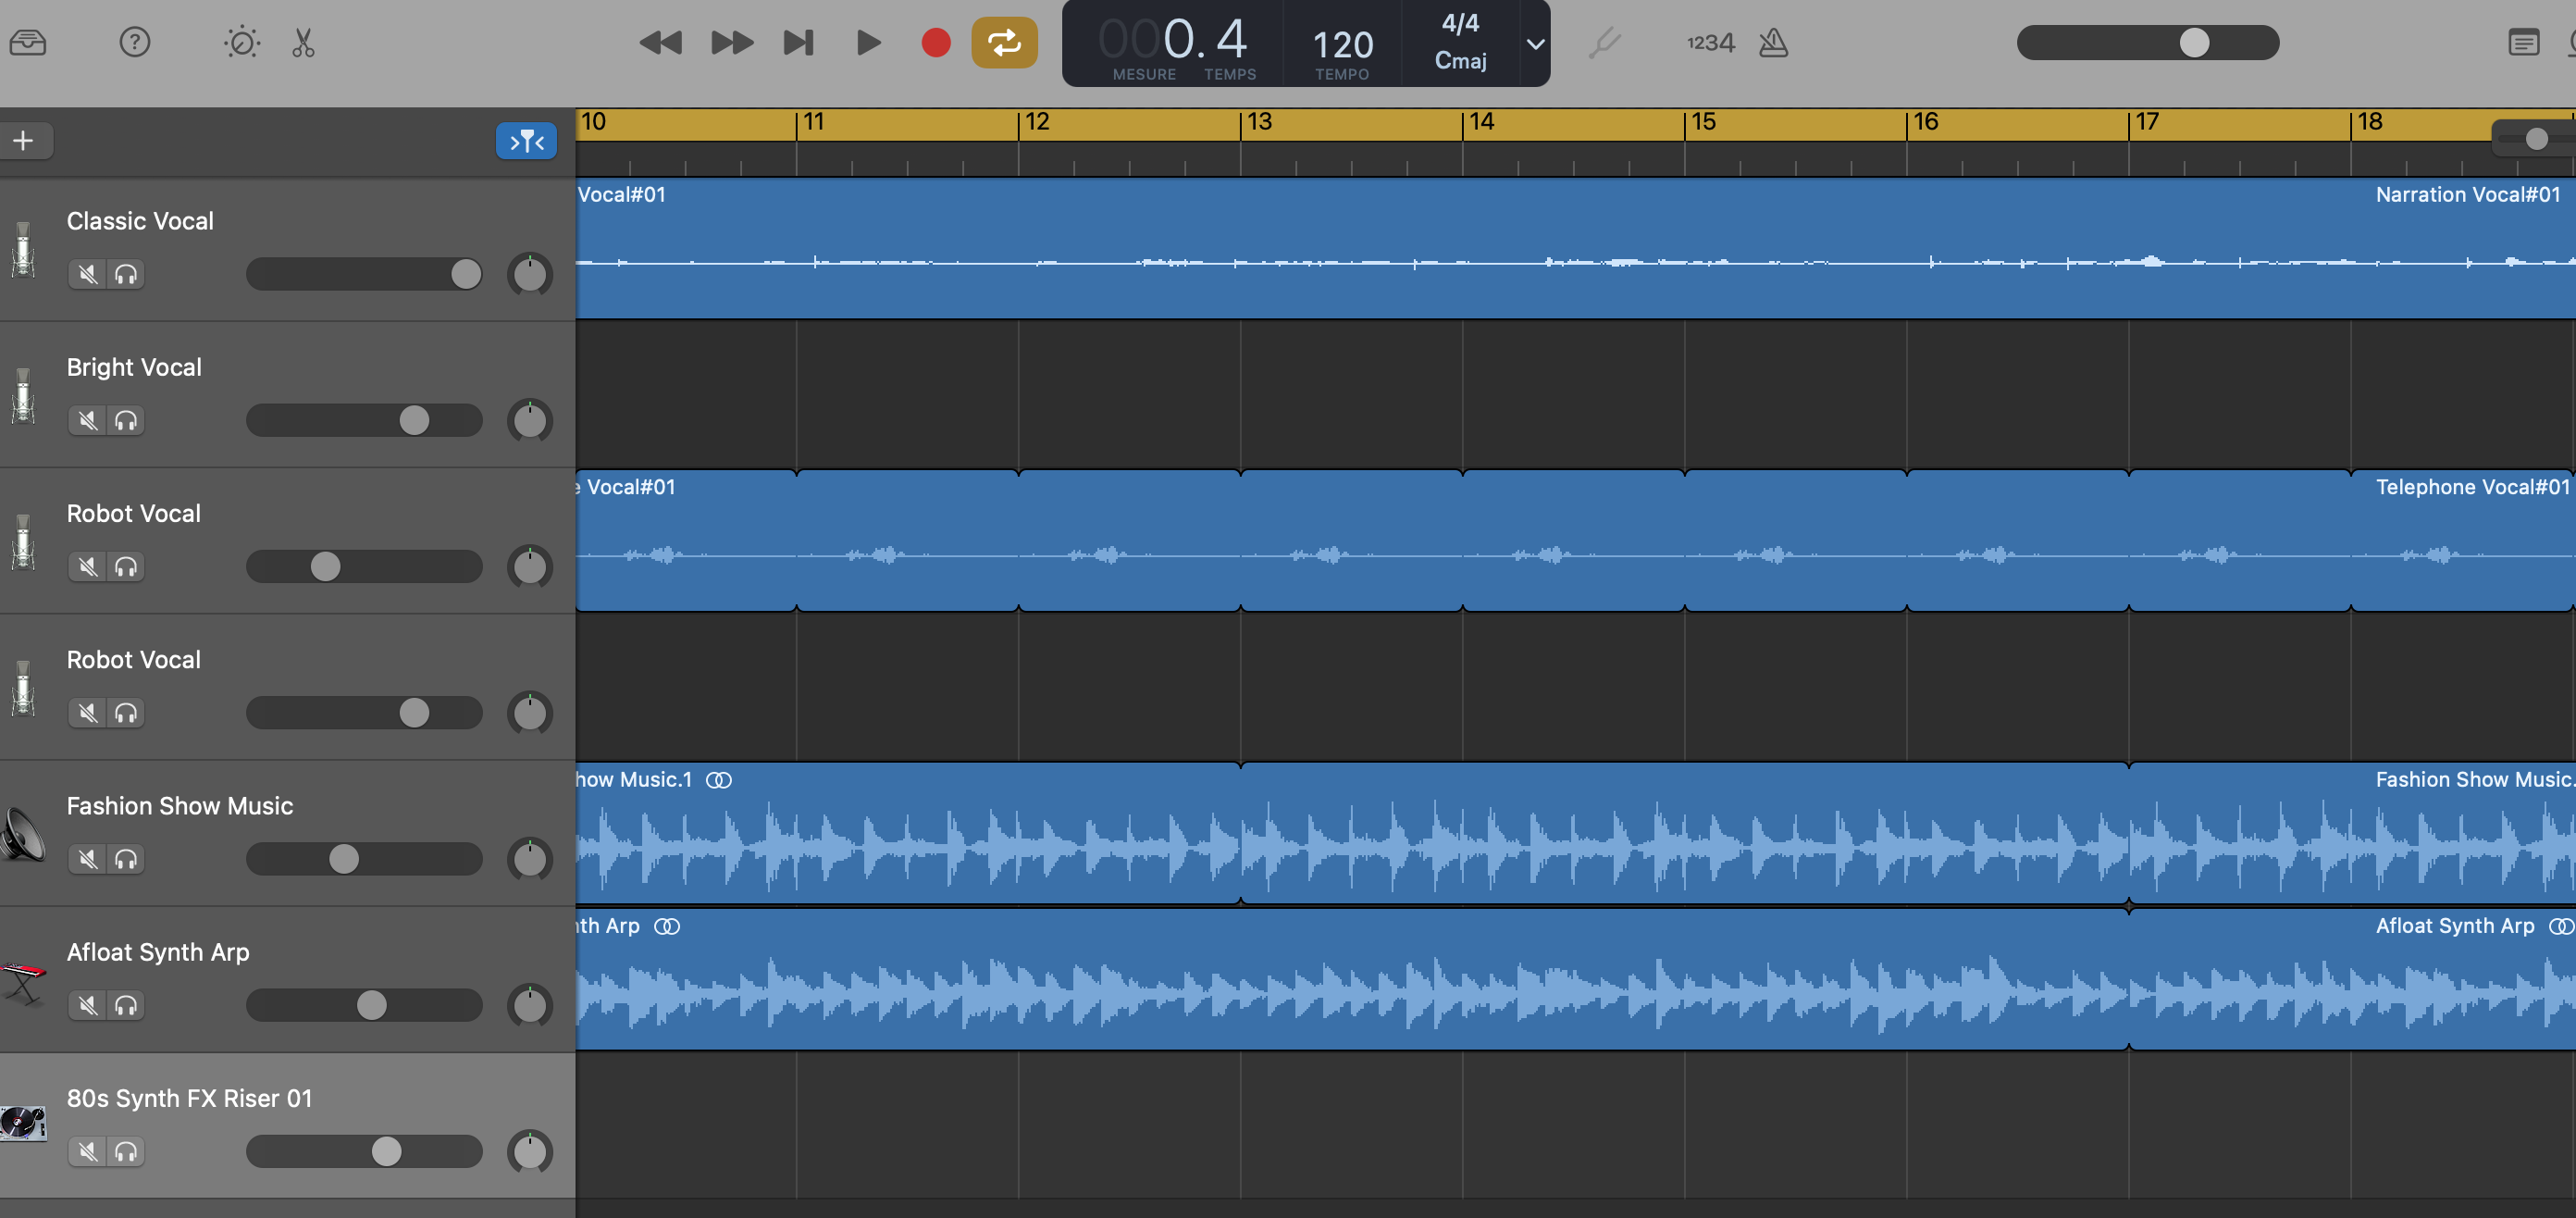
Task: Mute the Afloat Synth Arp track
Action: click(88, 1005)
